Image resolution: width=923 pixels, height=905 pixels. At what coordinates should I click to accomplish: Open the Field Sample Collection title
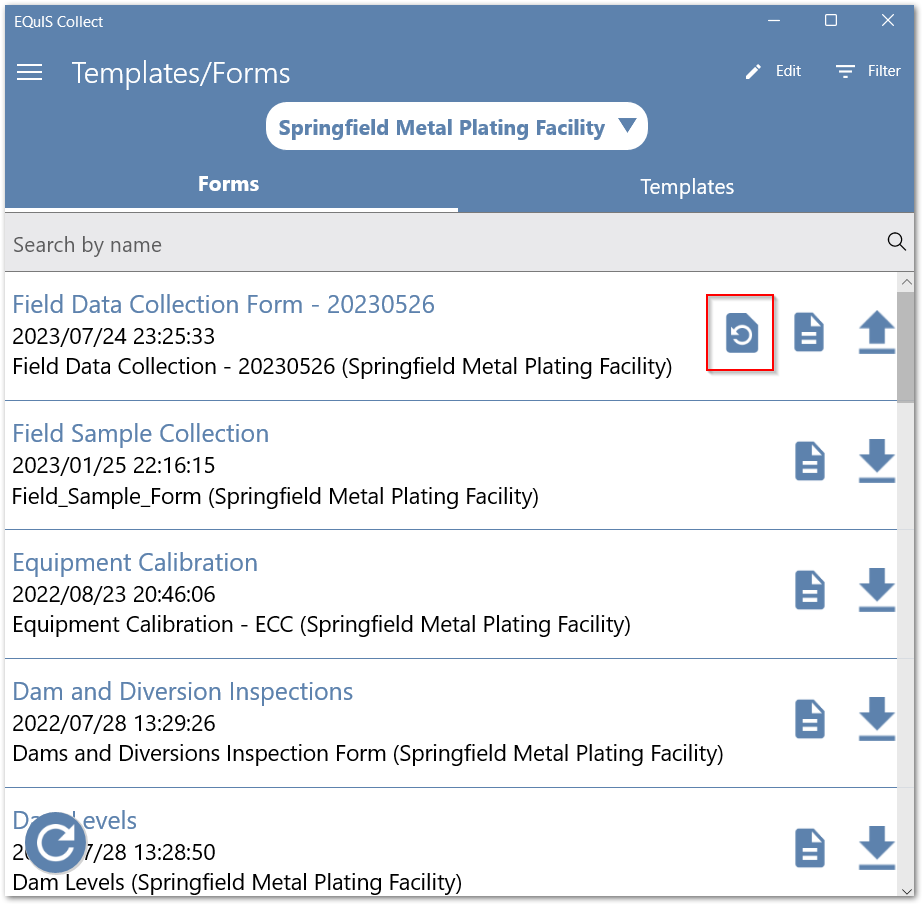click(x=141, y=433)
